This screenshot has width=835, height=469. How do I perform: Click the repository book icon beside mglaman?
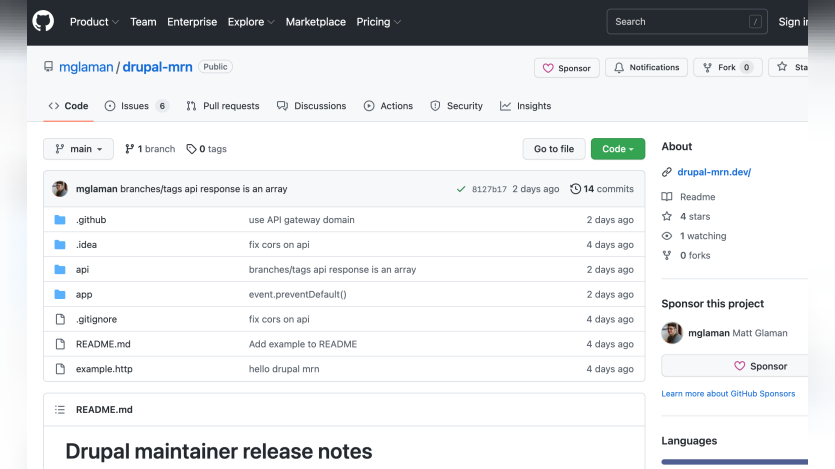(48, 67)
